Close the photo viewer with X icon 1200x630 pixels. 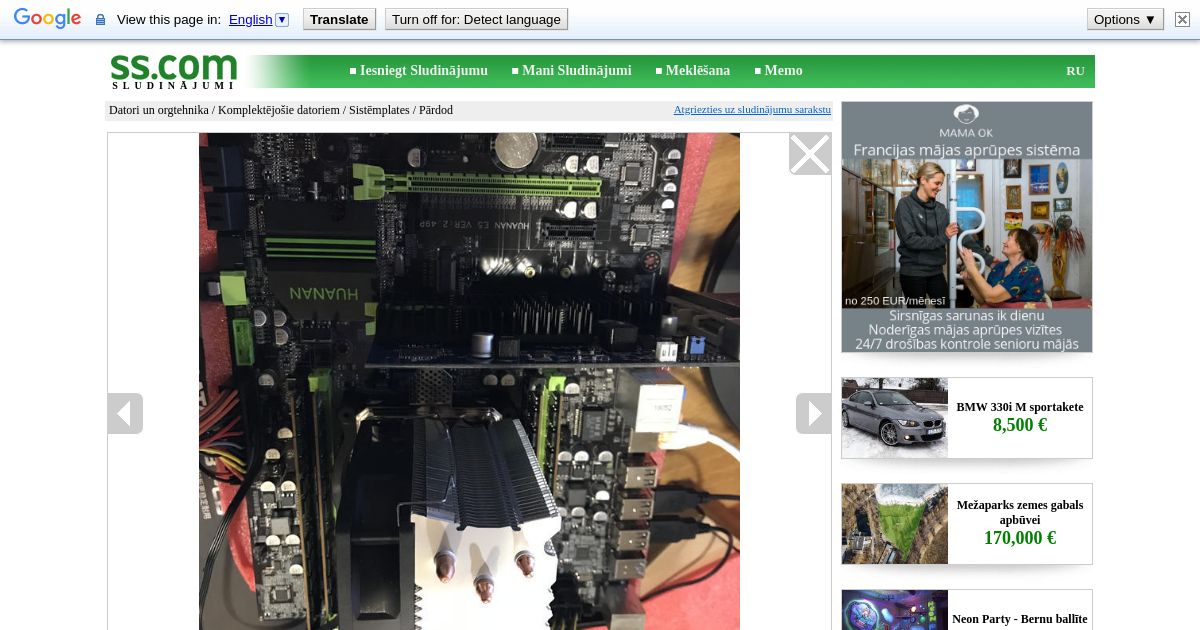[x=810, y=154]
